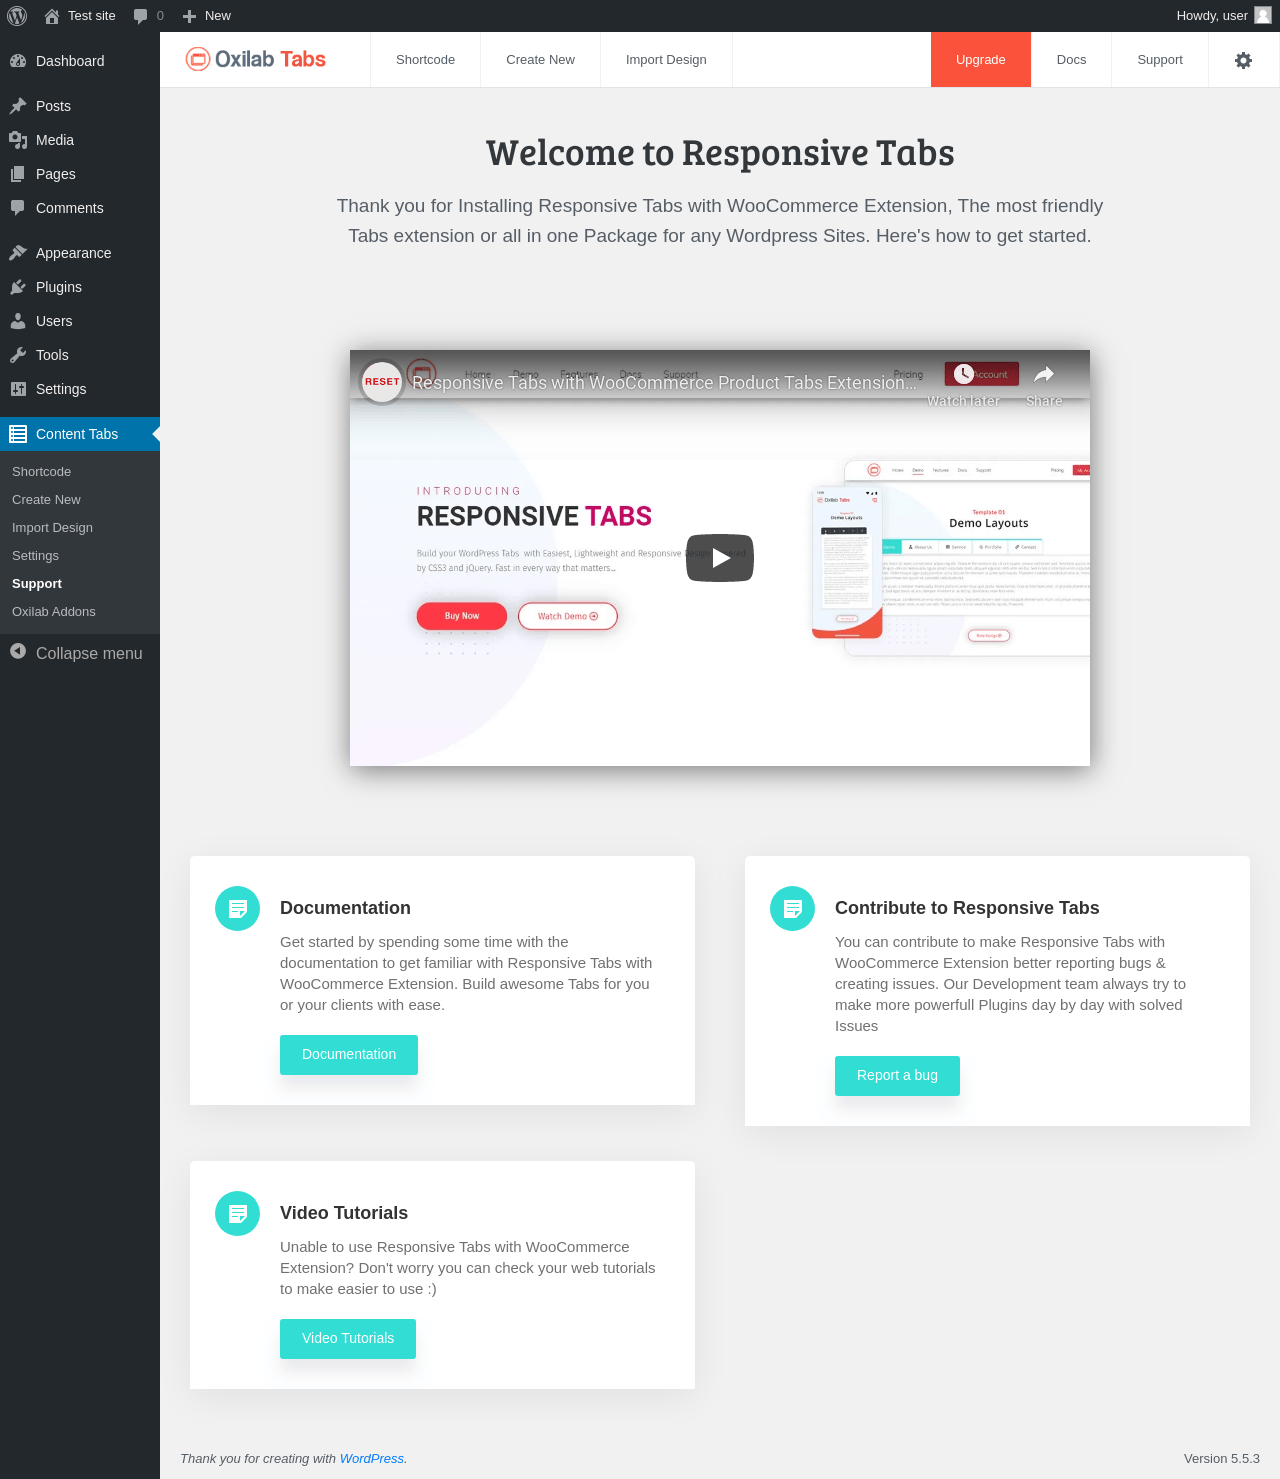Open the WordPress footer link
The width and height of the screenshot is (1280, 1479).
[x=372, y=1459]
